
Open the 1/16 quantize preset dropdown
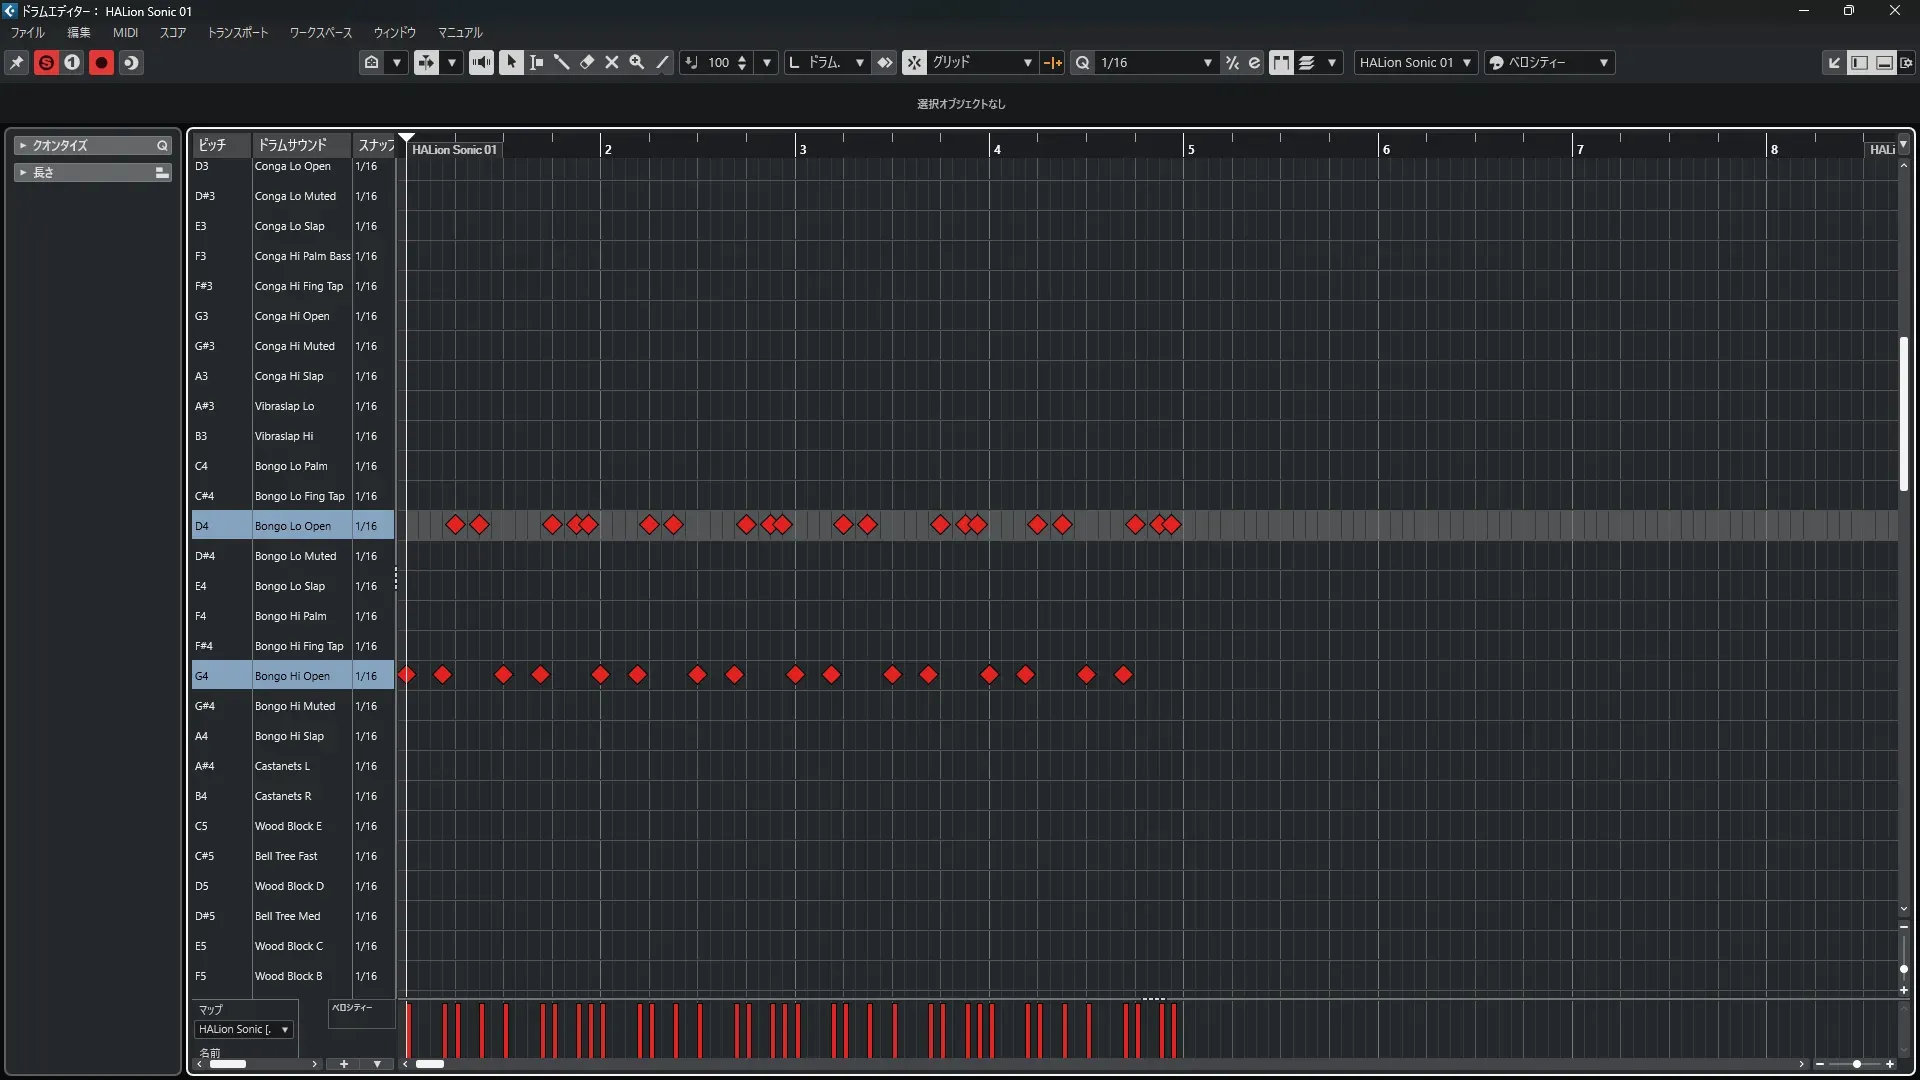(1155, 63)
